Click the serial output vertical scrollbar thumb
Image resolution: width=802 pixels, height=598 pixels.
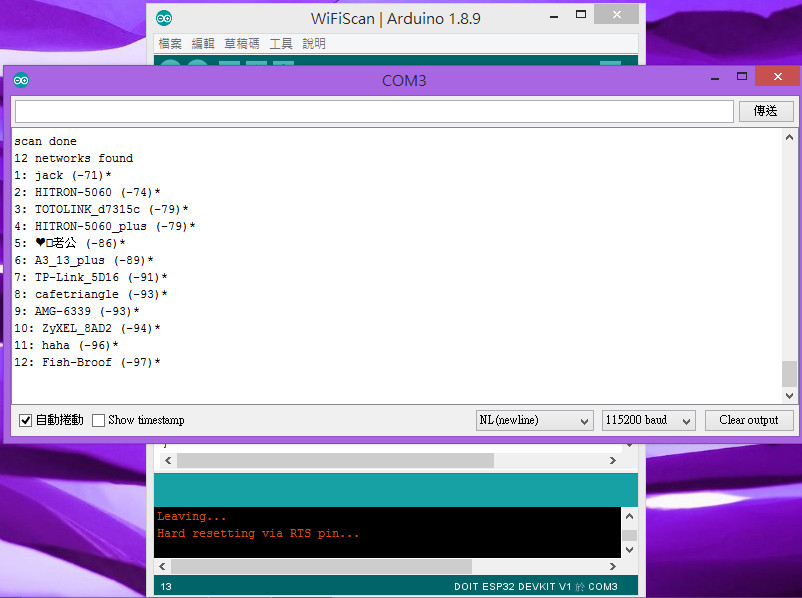tap(789, 374)
